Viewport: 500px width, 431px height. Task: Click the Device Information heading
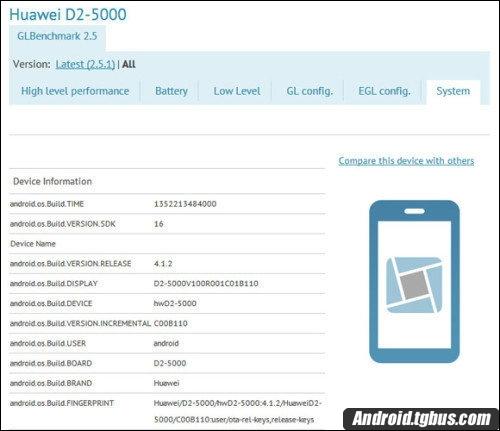[52, 181]
